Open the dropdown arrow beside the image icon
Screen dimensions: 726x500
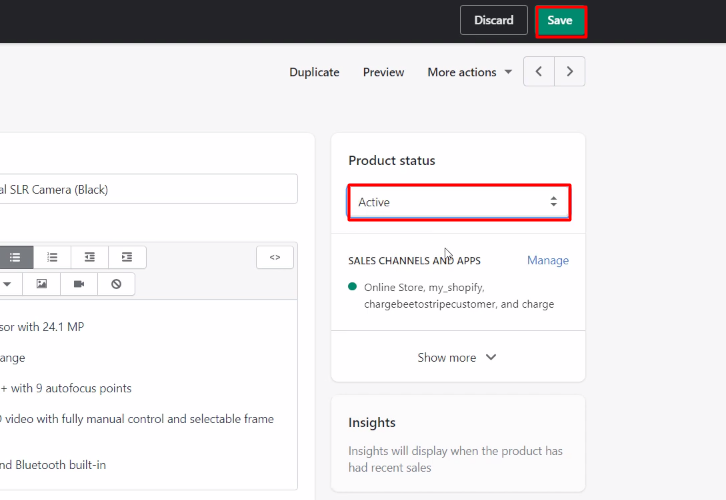[x=8, y=284]
